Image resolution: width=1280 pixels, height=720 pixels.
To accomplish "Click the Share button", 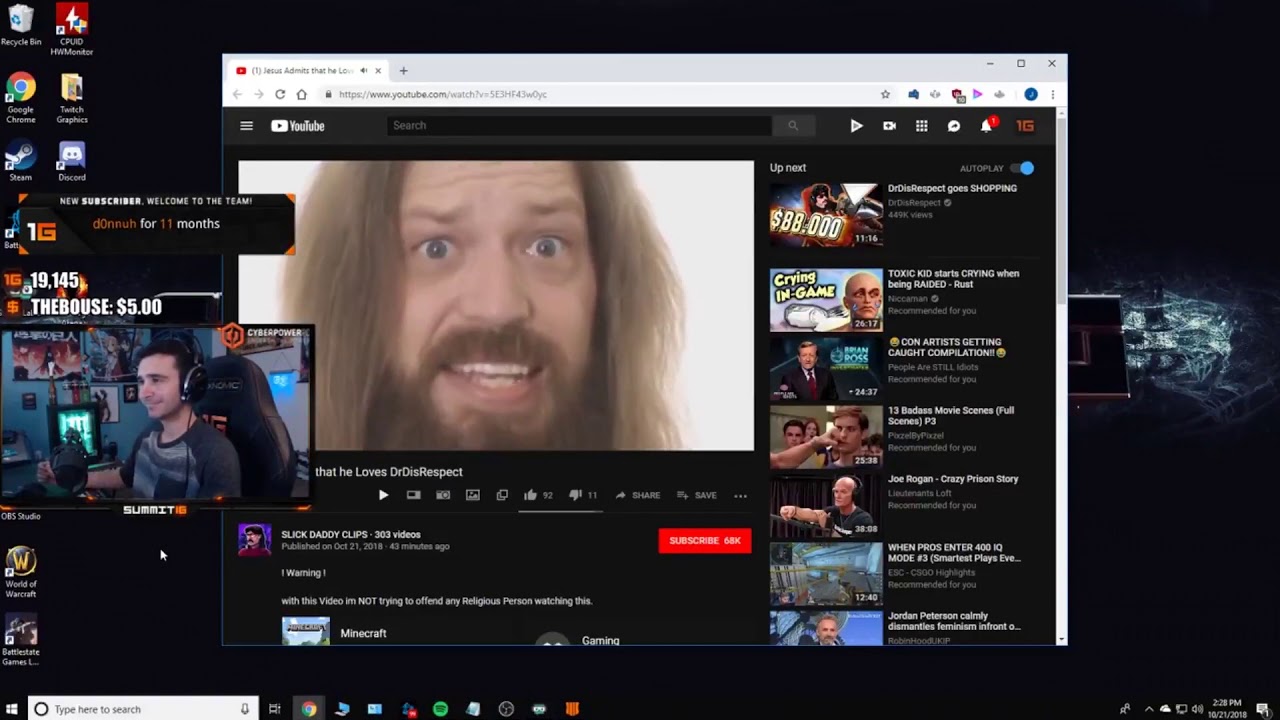I will (638, 495).
